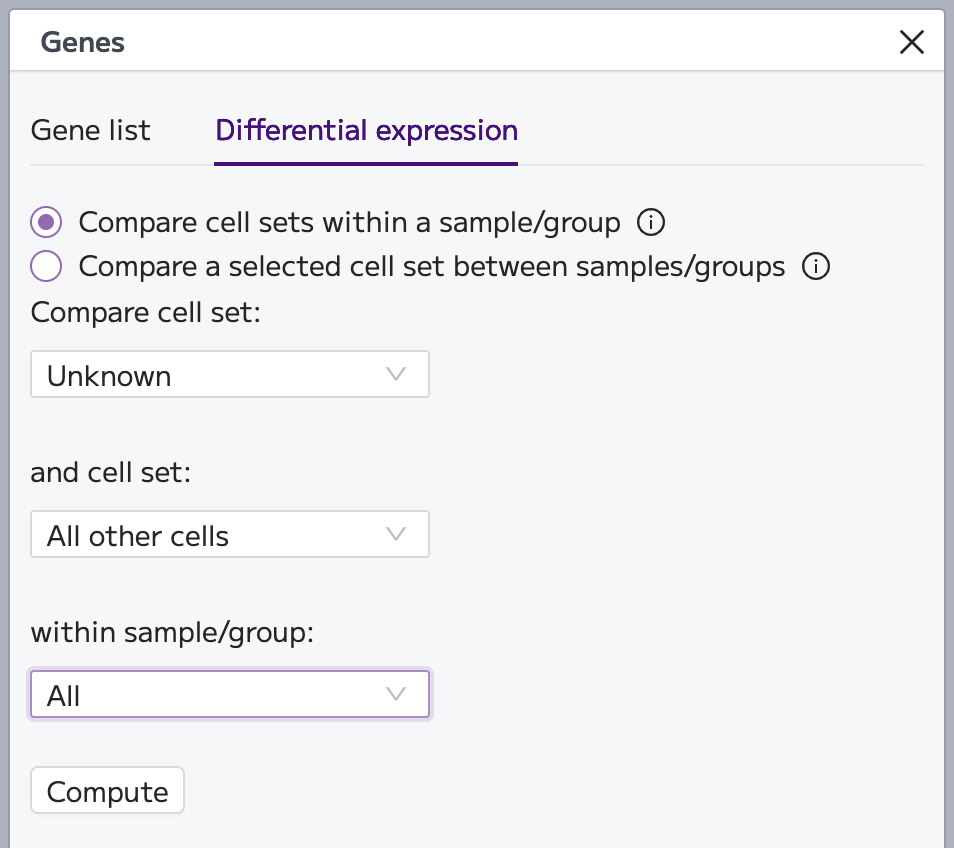Click label text Compare a selected cell set between samples/groups
Image resolution: width=954 pixels, height=848 pixels.
(432, 267)
